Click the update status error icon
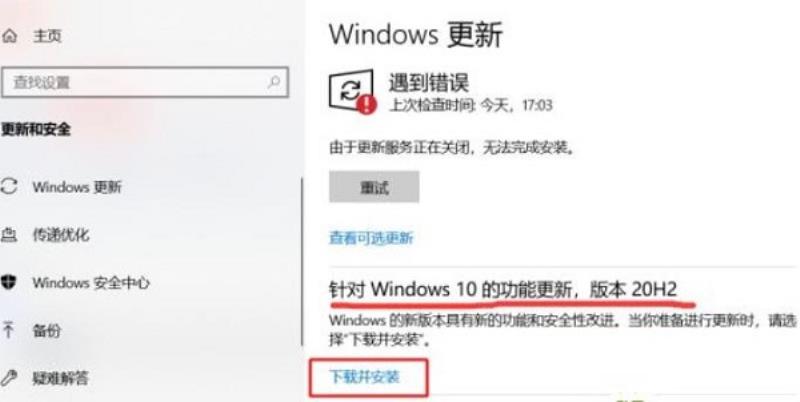This screenshot has width=800, height=402. click(351, 91)
